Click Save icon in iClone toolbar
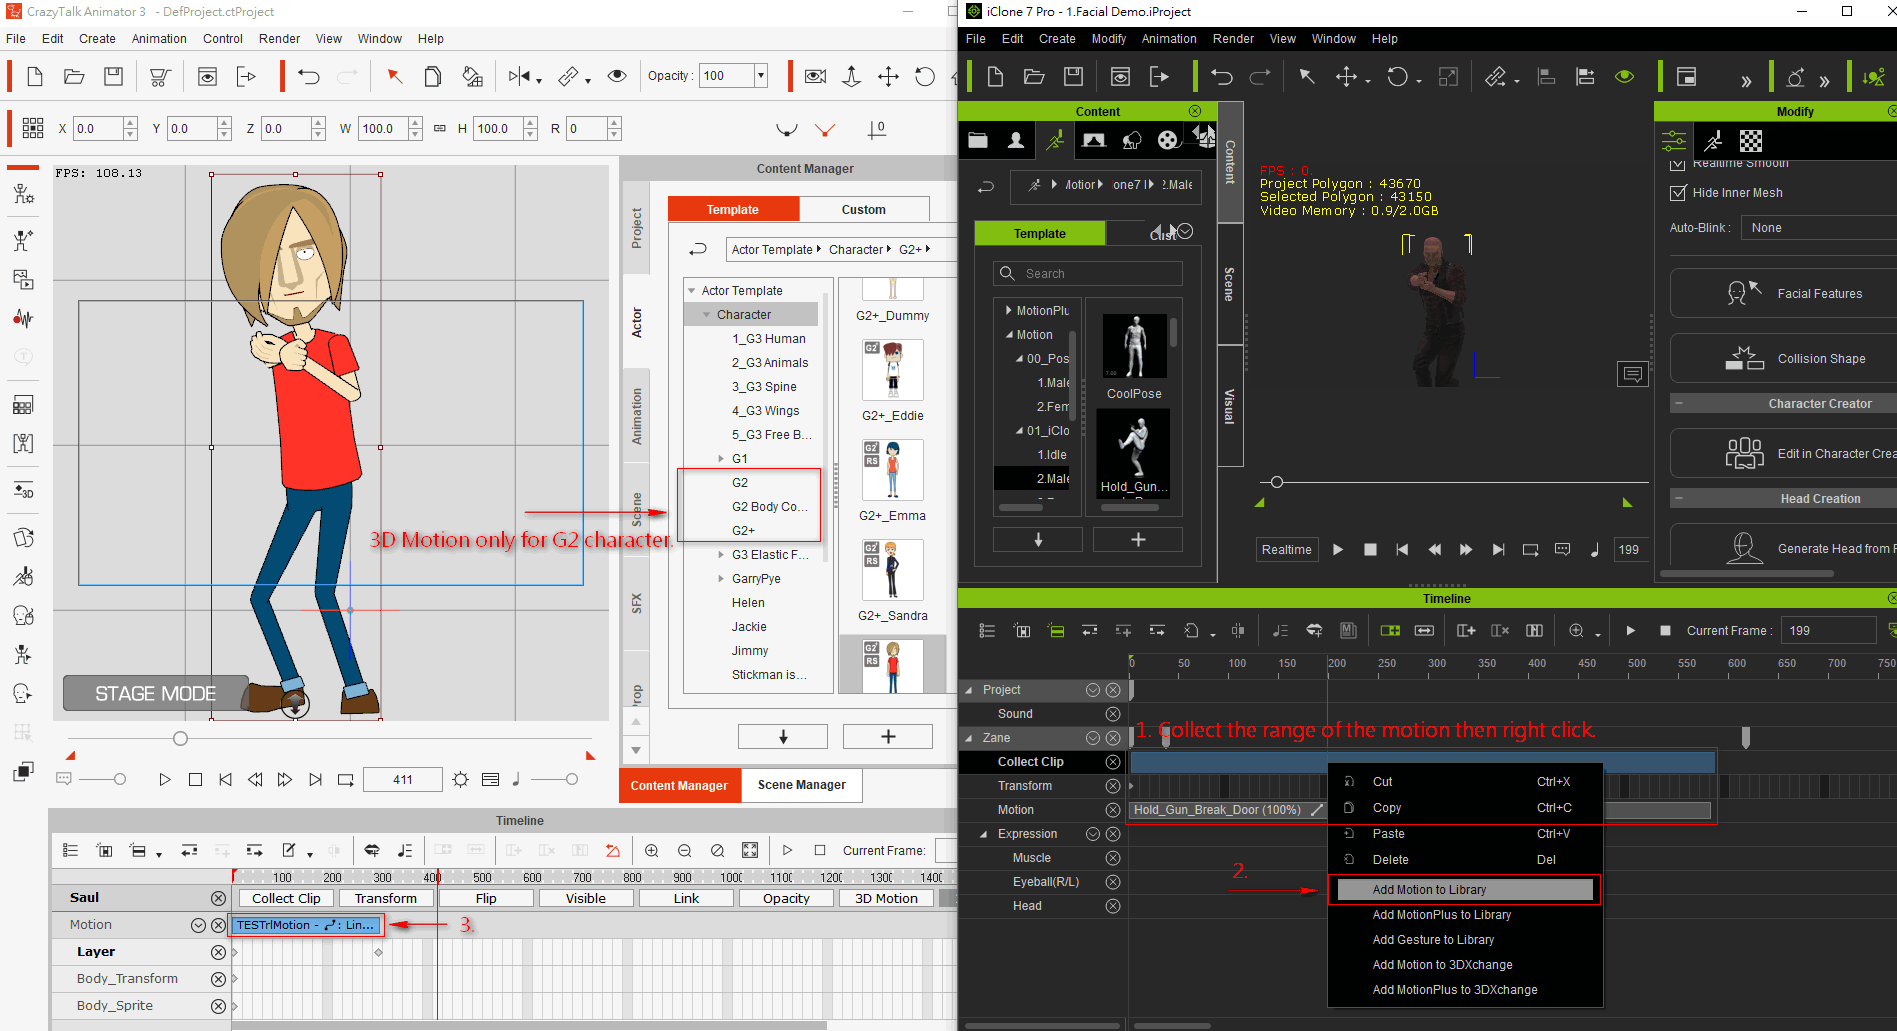The width and height of the screenshot is (1897, 1031). coord(1073,76)
